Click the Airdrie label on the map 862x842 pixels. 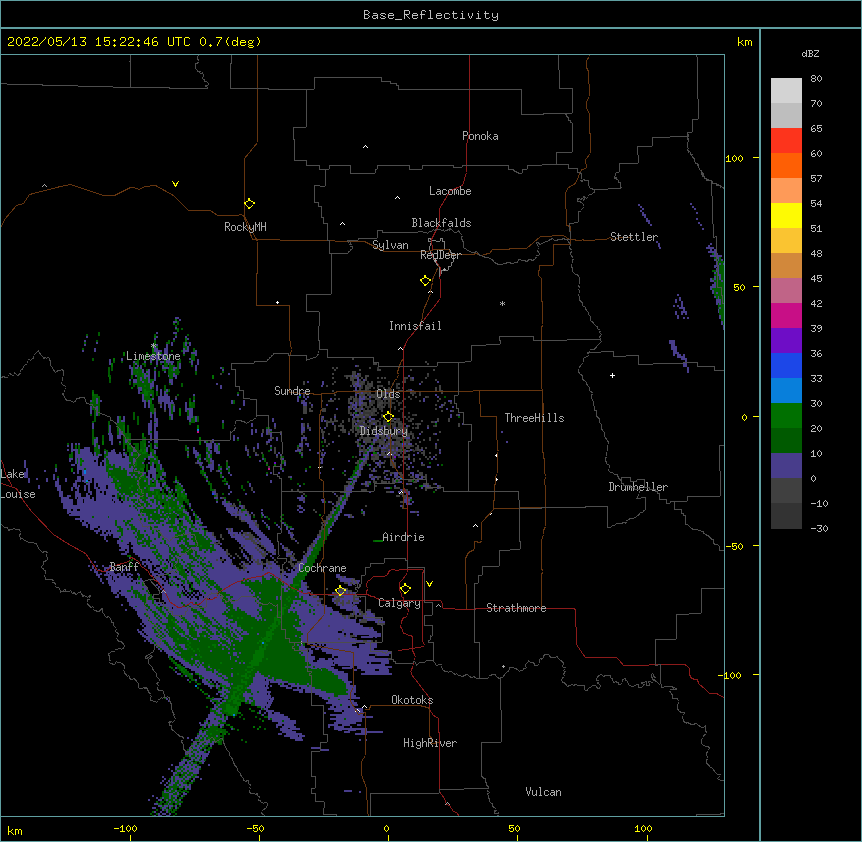(x=403, y=537)
